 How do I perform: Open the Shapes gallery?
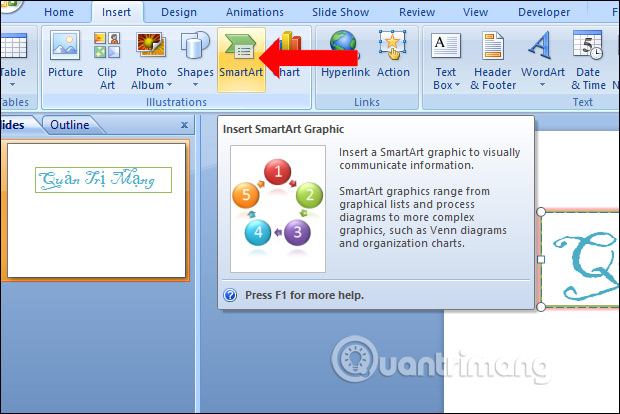(195, 59)
